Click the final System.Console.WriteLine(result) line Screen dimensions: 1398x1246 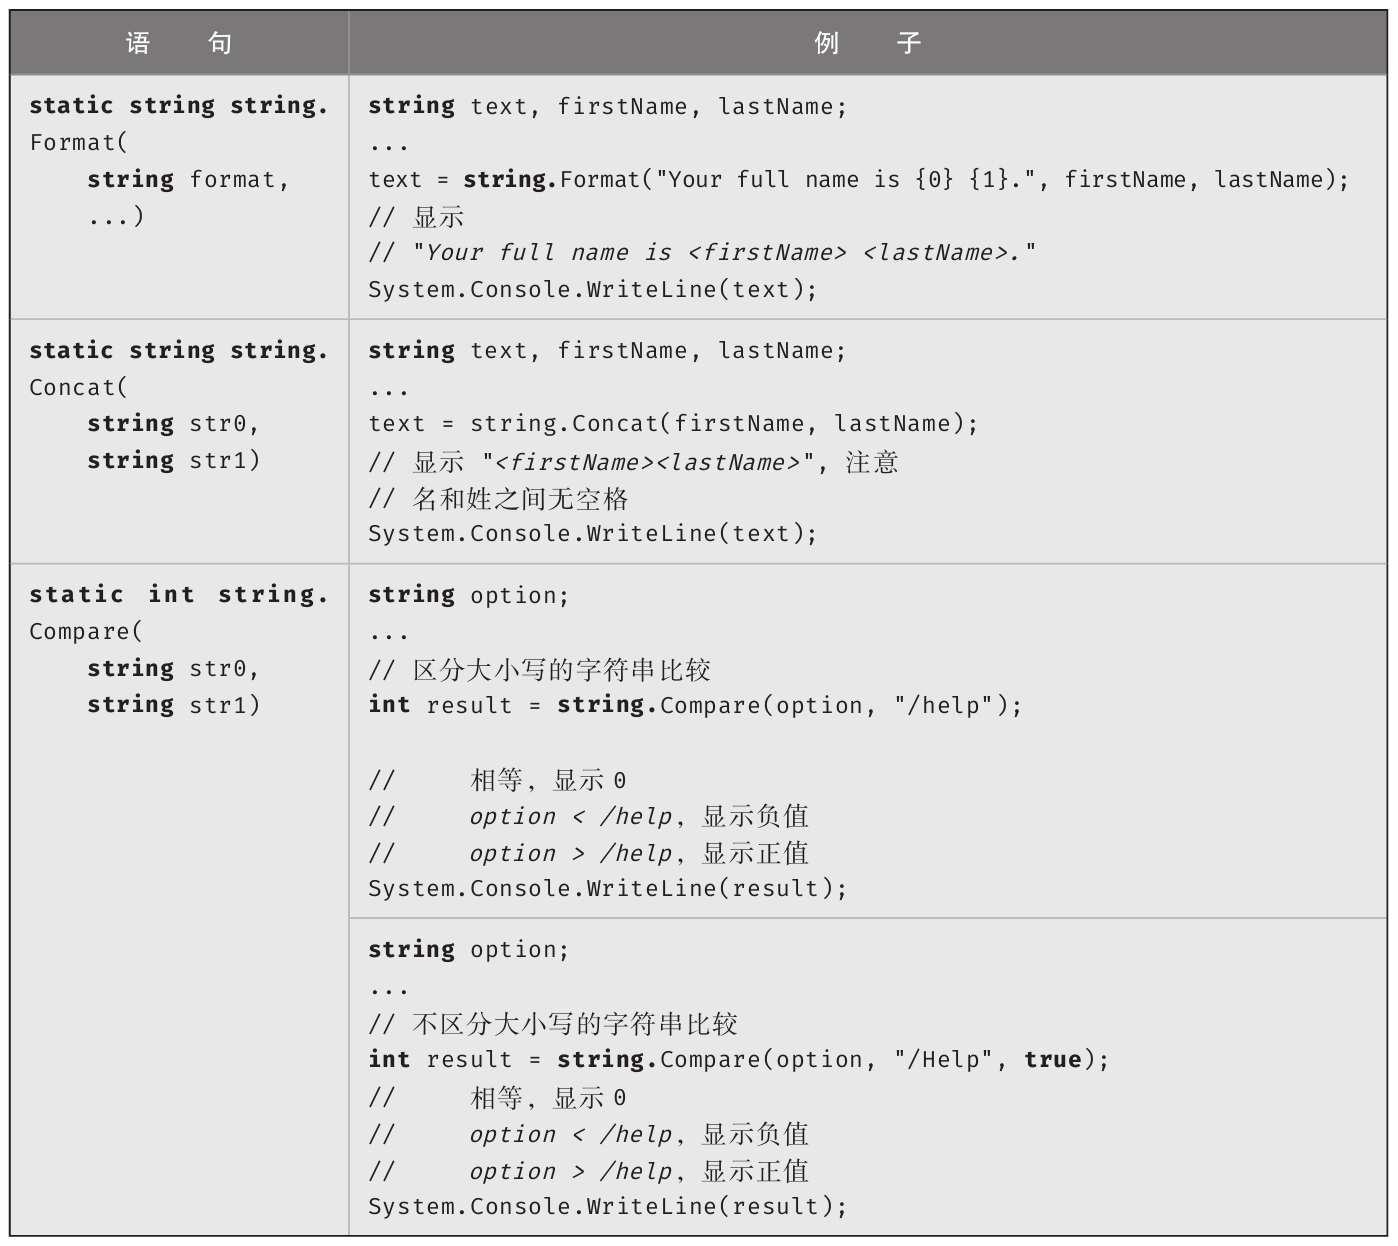607,1207
